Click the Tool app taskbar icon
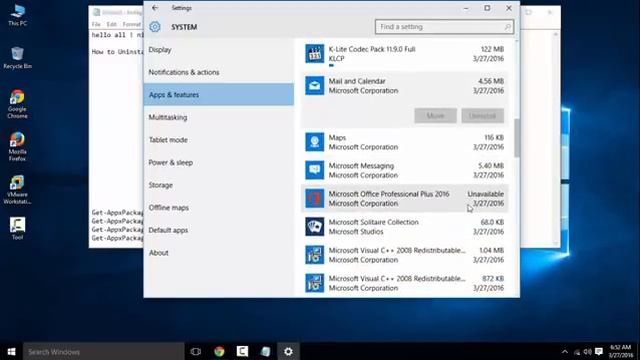Viewport: 640px width, 360px height. 242,351
